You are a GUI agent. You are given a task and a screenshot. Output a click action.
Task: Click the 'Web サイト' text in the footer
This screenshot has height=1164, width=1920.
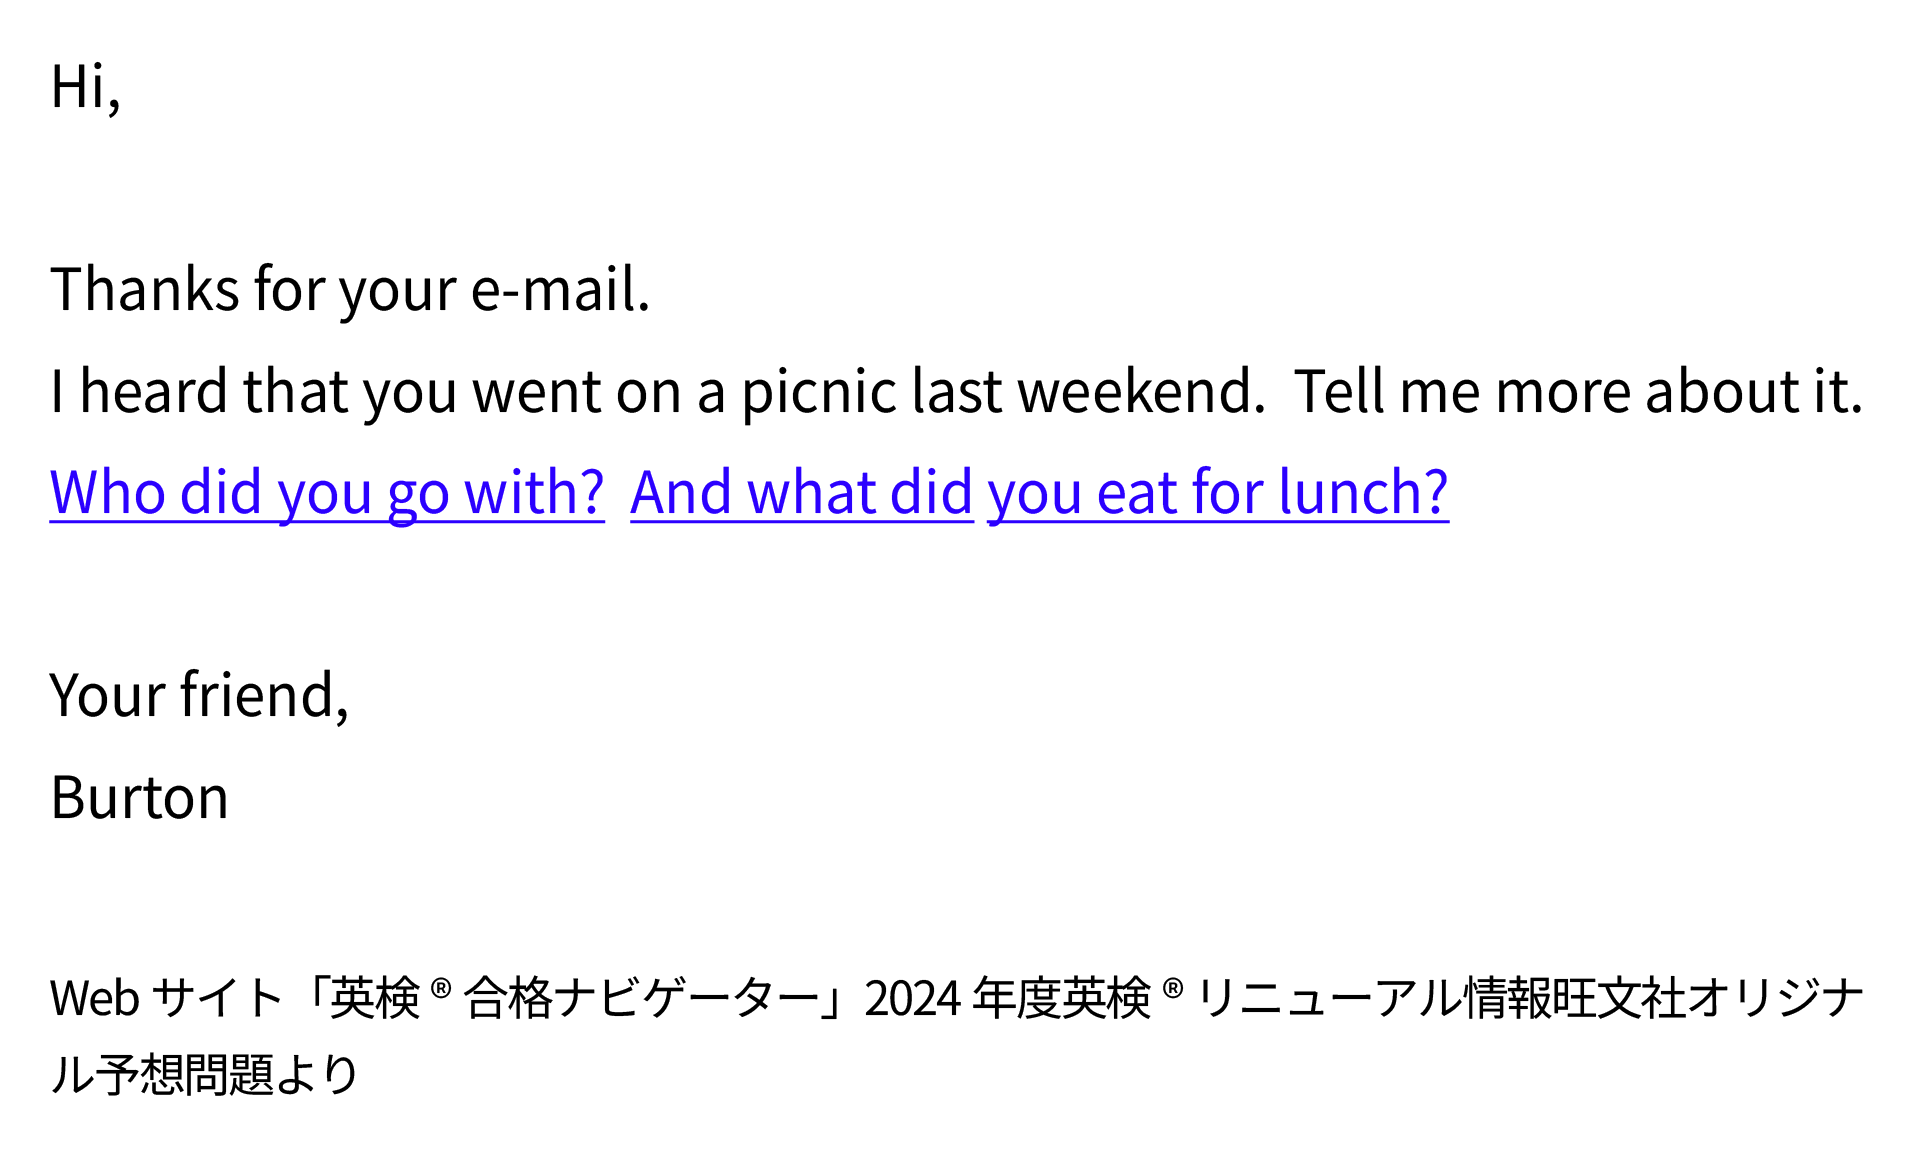(x=166, y=998)
